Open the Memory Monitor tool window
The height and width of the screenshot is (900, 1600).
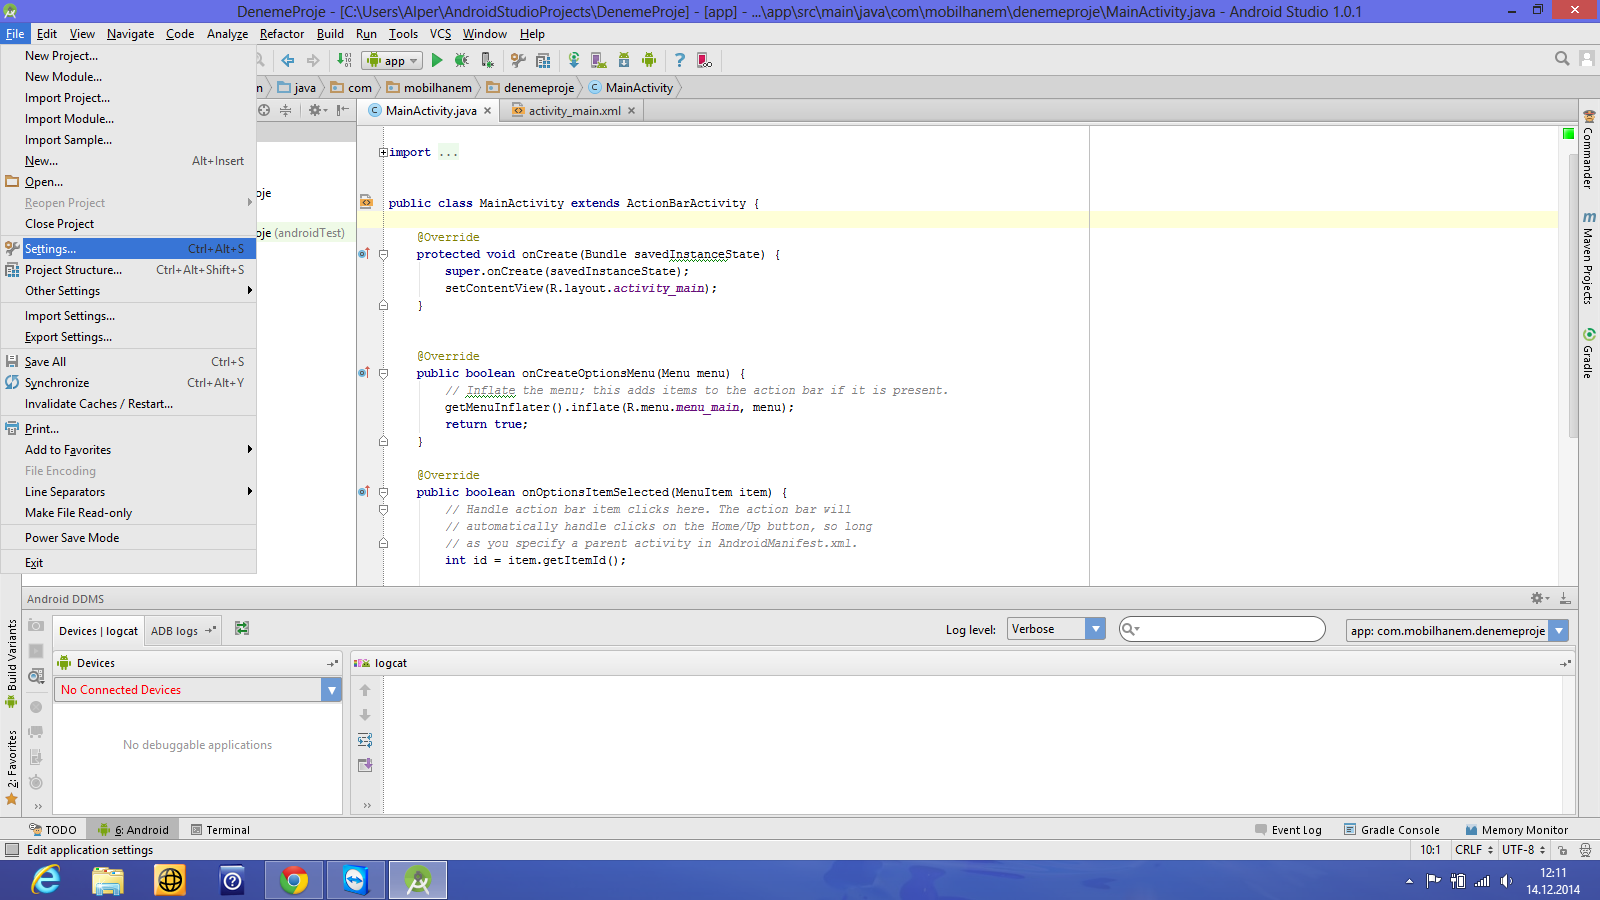point(1516,830)
